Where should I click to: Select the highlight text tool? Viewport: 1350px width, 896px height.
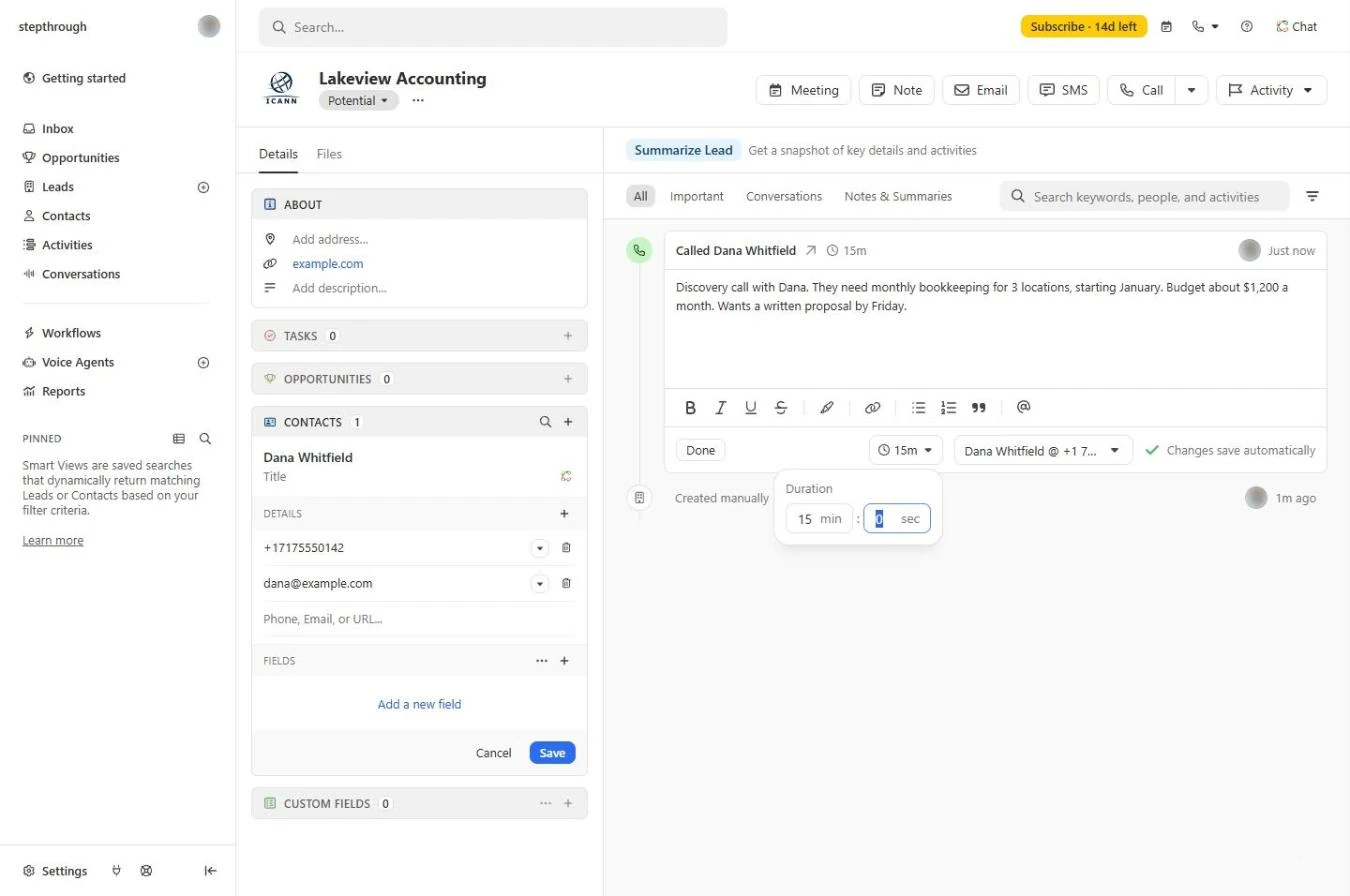coord(826,408)
